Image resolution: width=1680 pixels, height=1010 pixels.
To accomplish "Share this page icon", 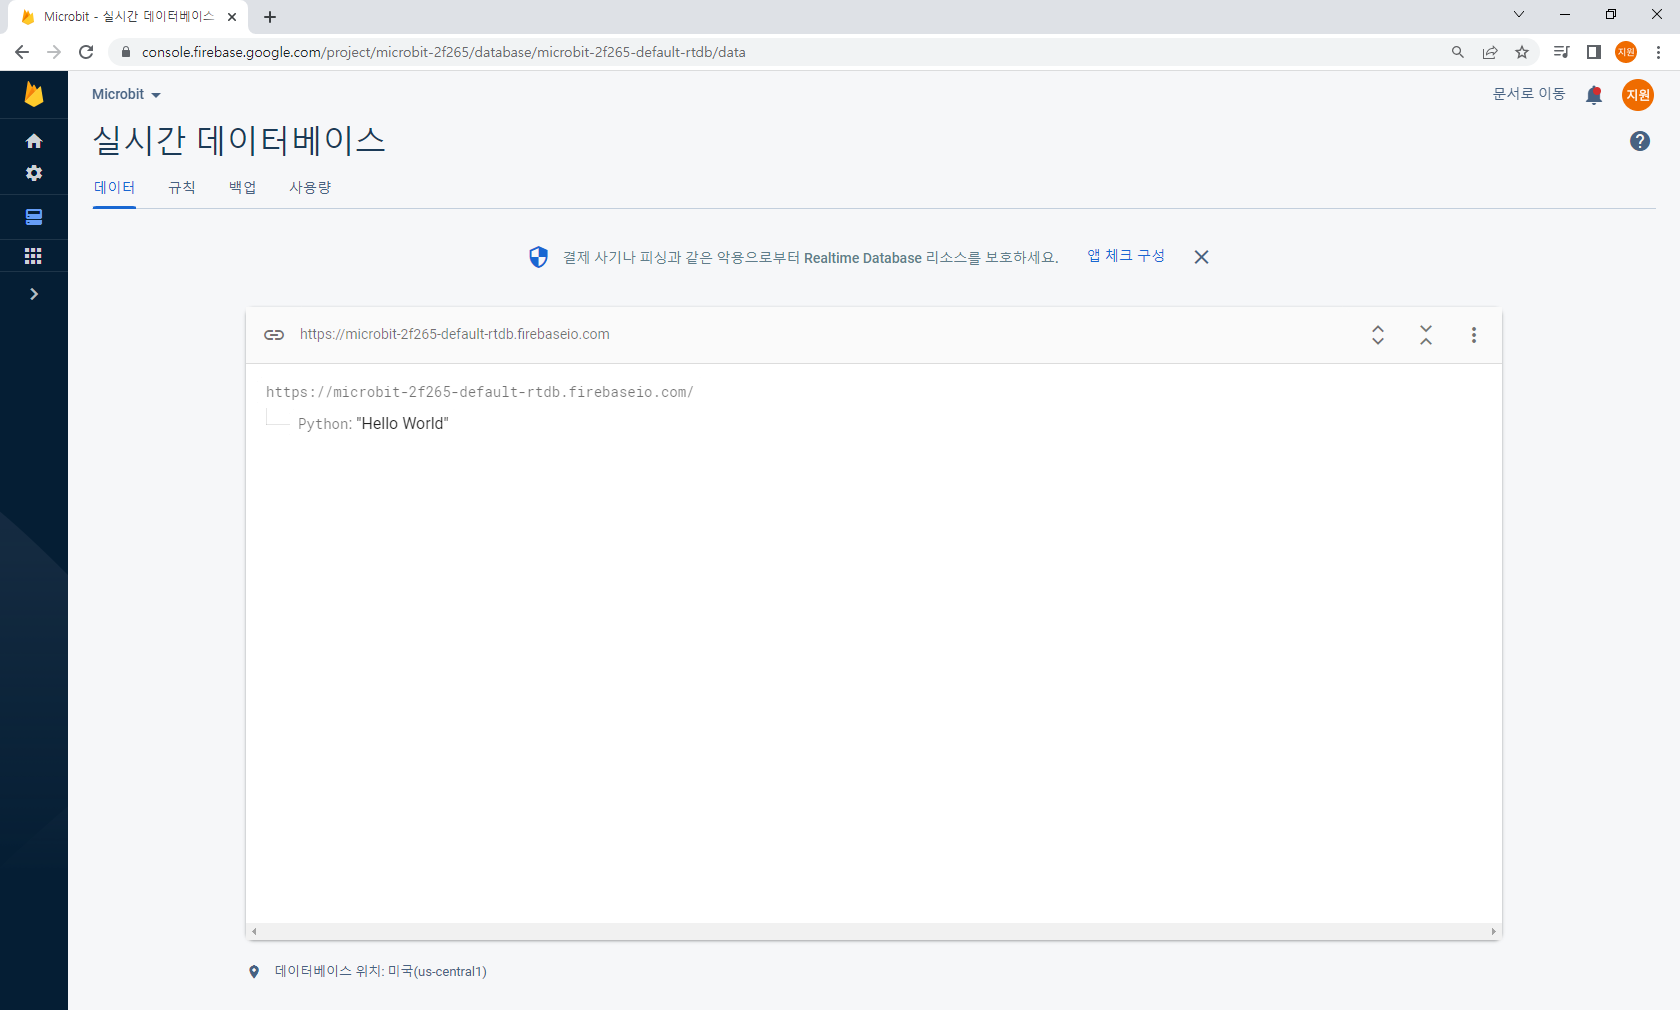I will click(1490, 52).
